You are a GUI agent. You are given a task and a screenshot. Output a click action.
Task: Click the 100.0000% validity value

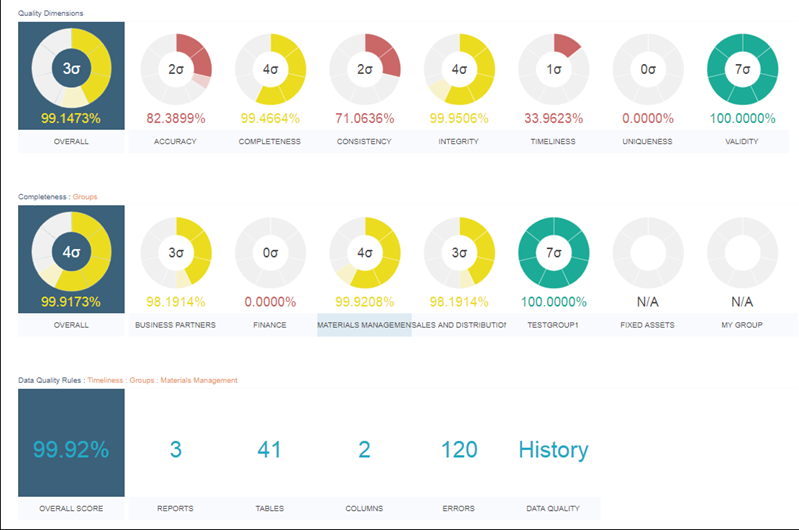click(742, 119)
